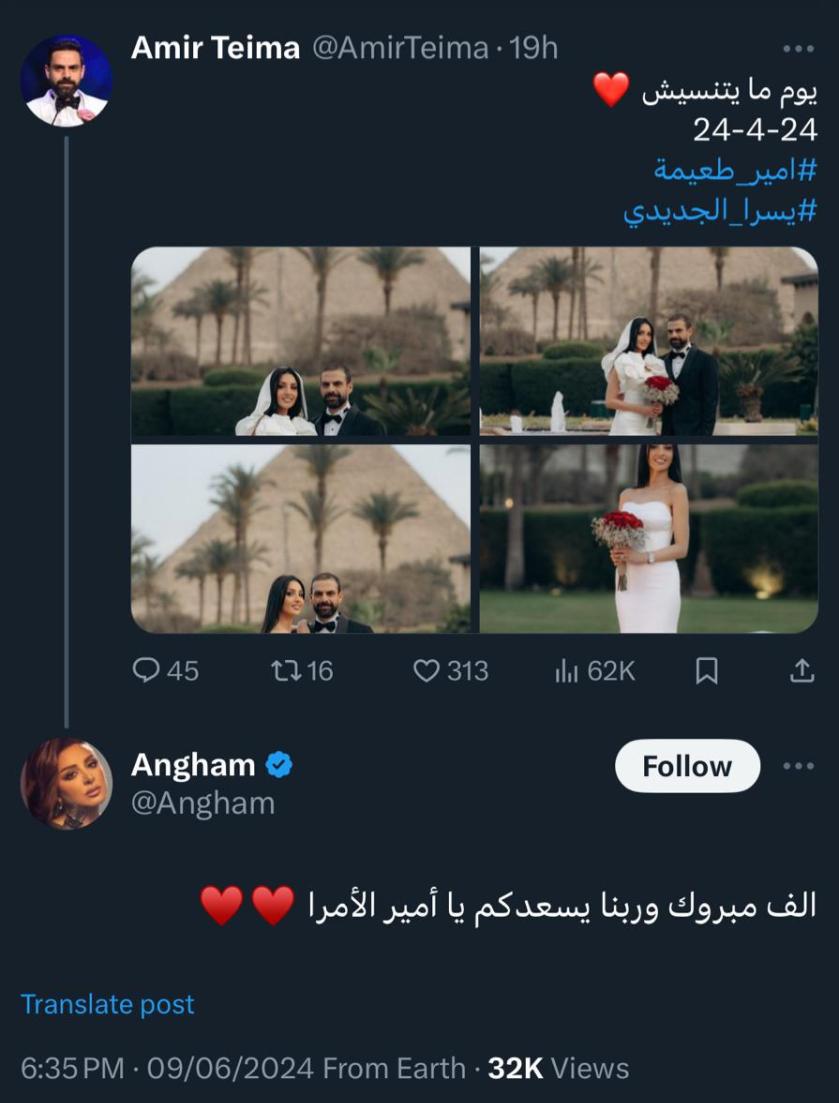Viewport: 839px width, 1103px height.
Task: Follow the Angham account
Action: point(687,766)
